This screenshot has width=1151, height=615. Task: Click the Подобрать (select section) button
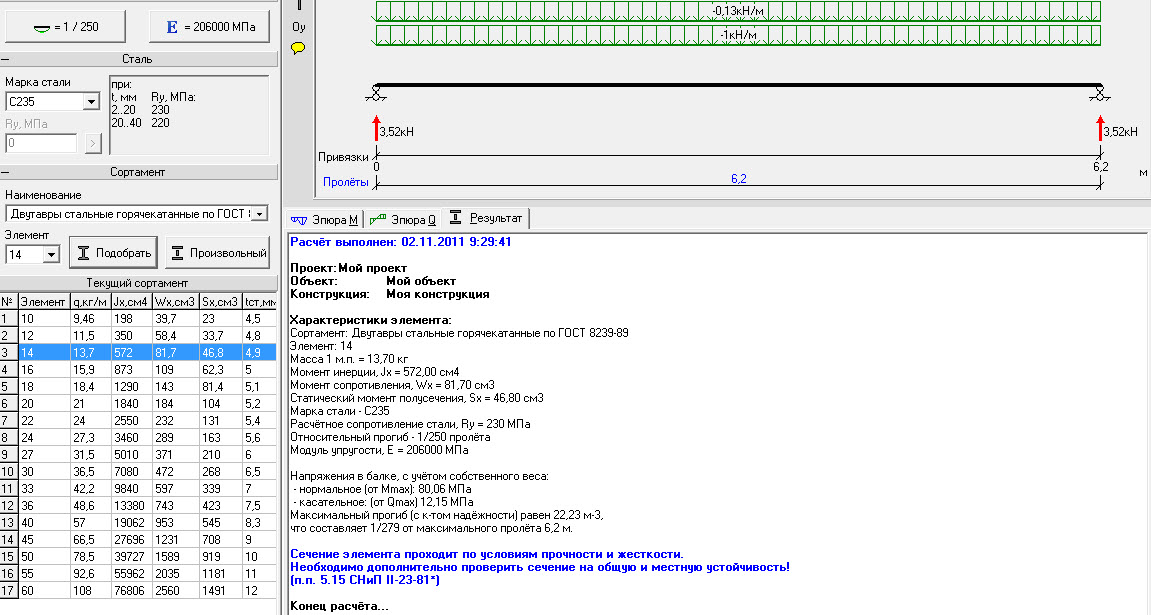point(114,253)
